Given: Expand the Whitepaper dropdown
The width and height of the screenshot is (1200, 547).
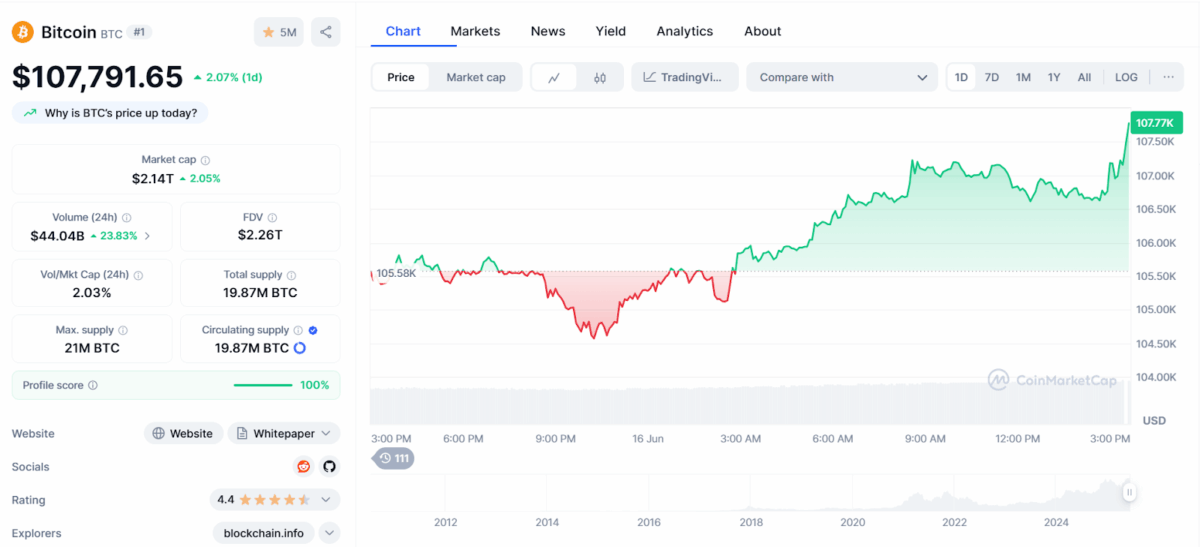Looking at the screenshot, I should coord(284,433).
